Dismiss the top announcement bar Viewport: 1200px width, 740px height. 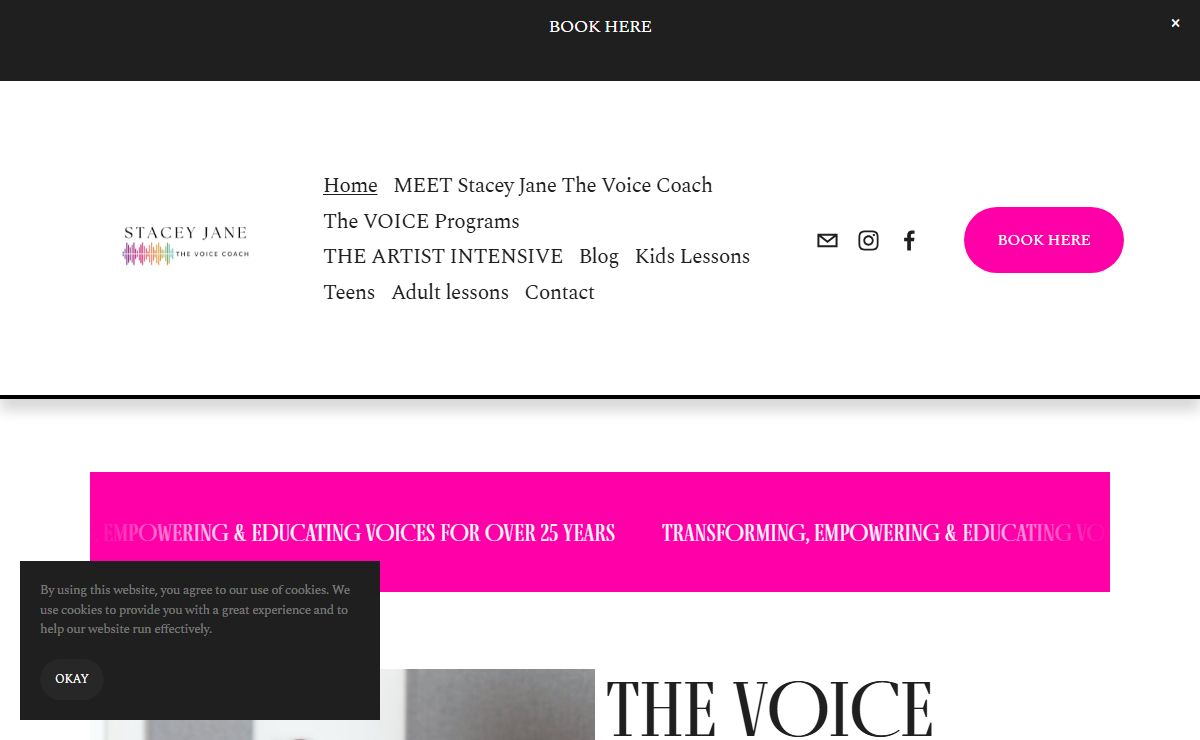click(1175, 23)
